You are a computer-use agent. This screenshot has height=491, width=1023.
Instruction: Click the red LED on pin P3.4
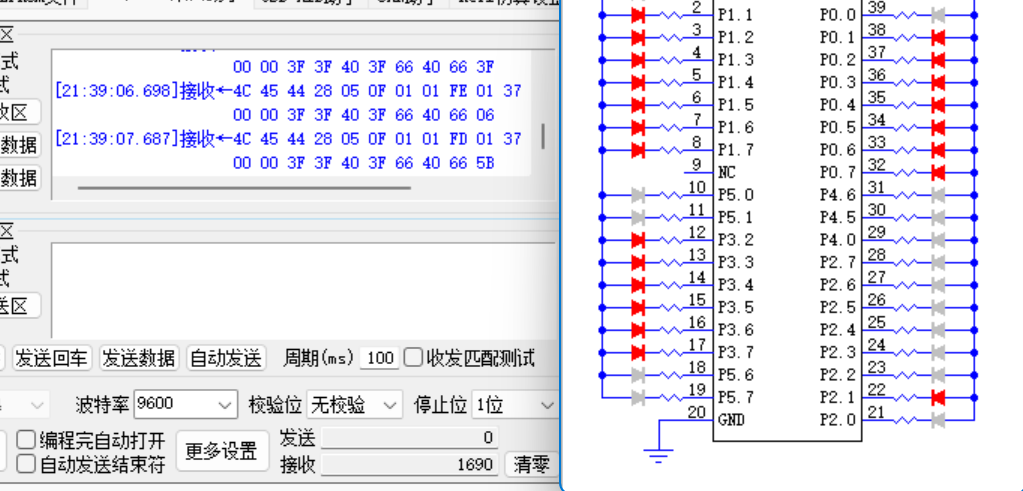click(x=638, y=285)
